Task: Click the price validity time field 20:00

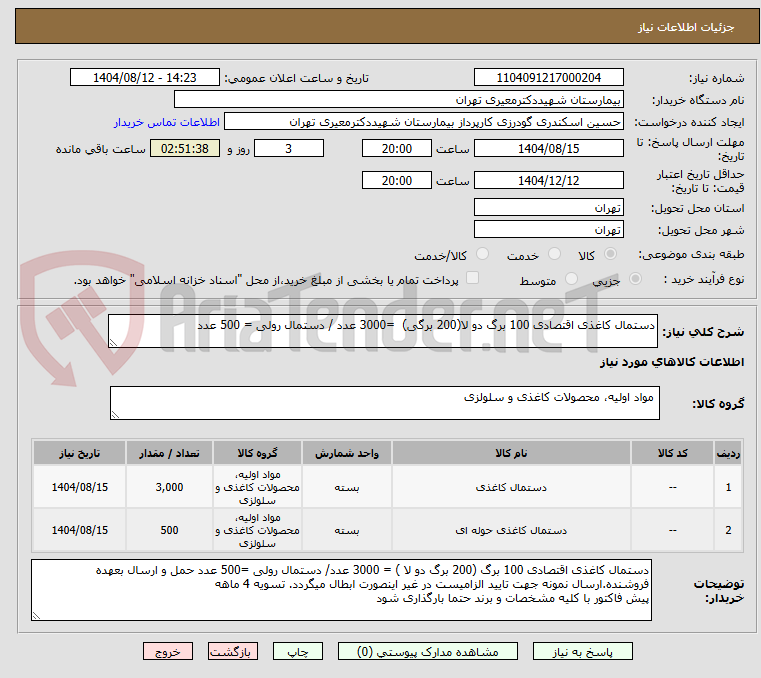Action: click(397, 180)
